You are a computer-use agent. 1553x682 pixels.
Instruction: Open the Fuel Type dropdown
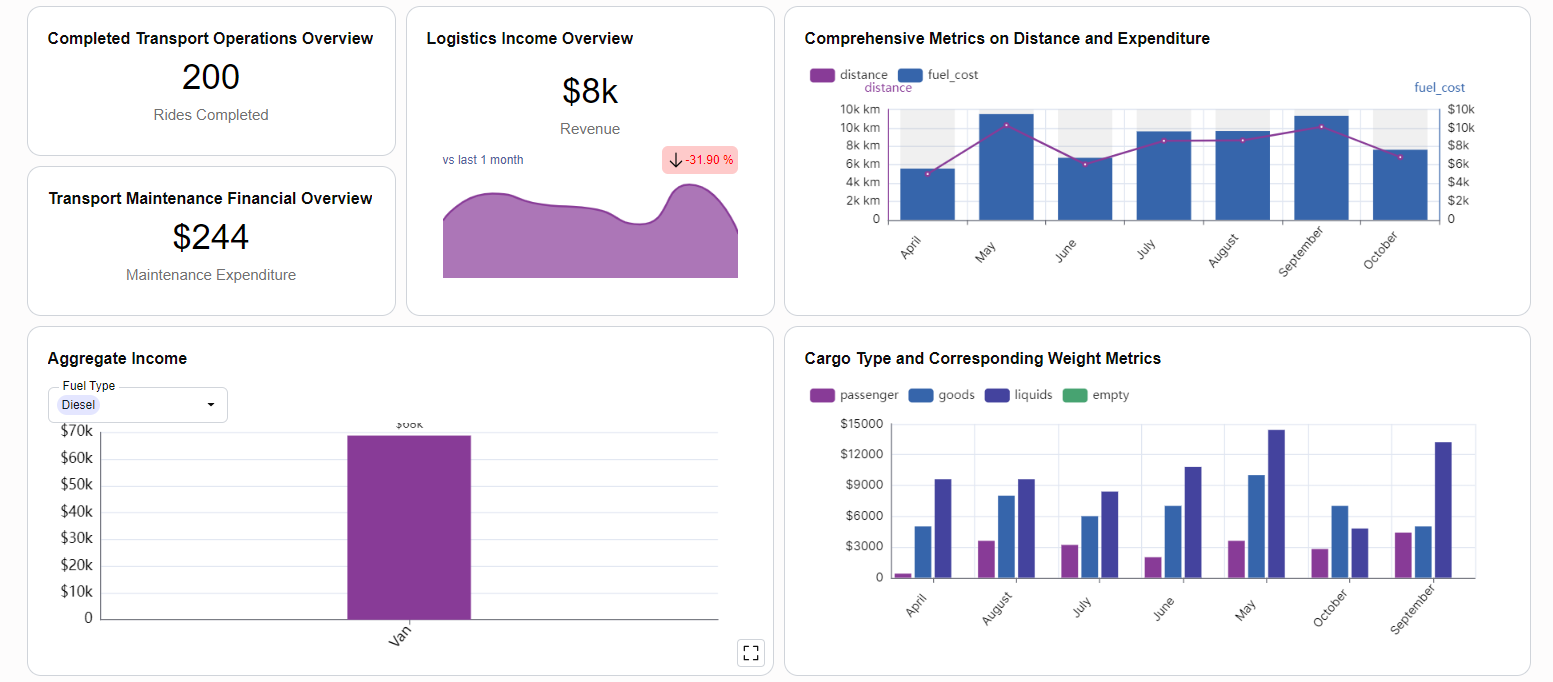(137, 405)
